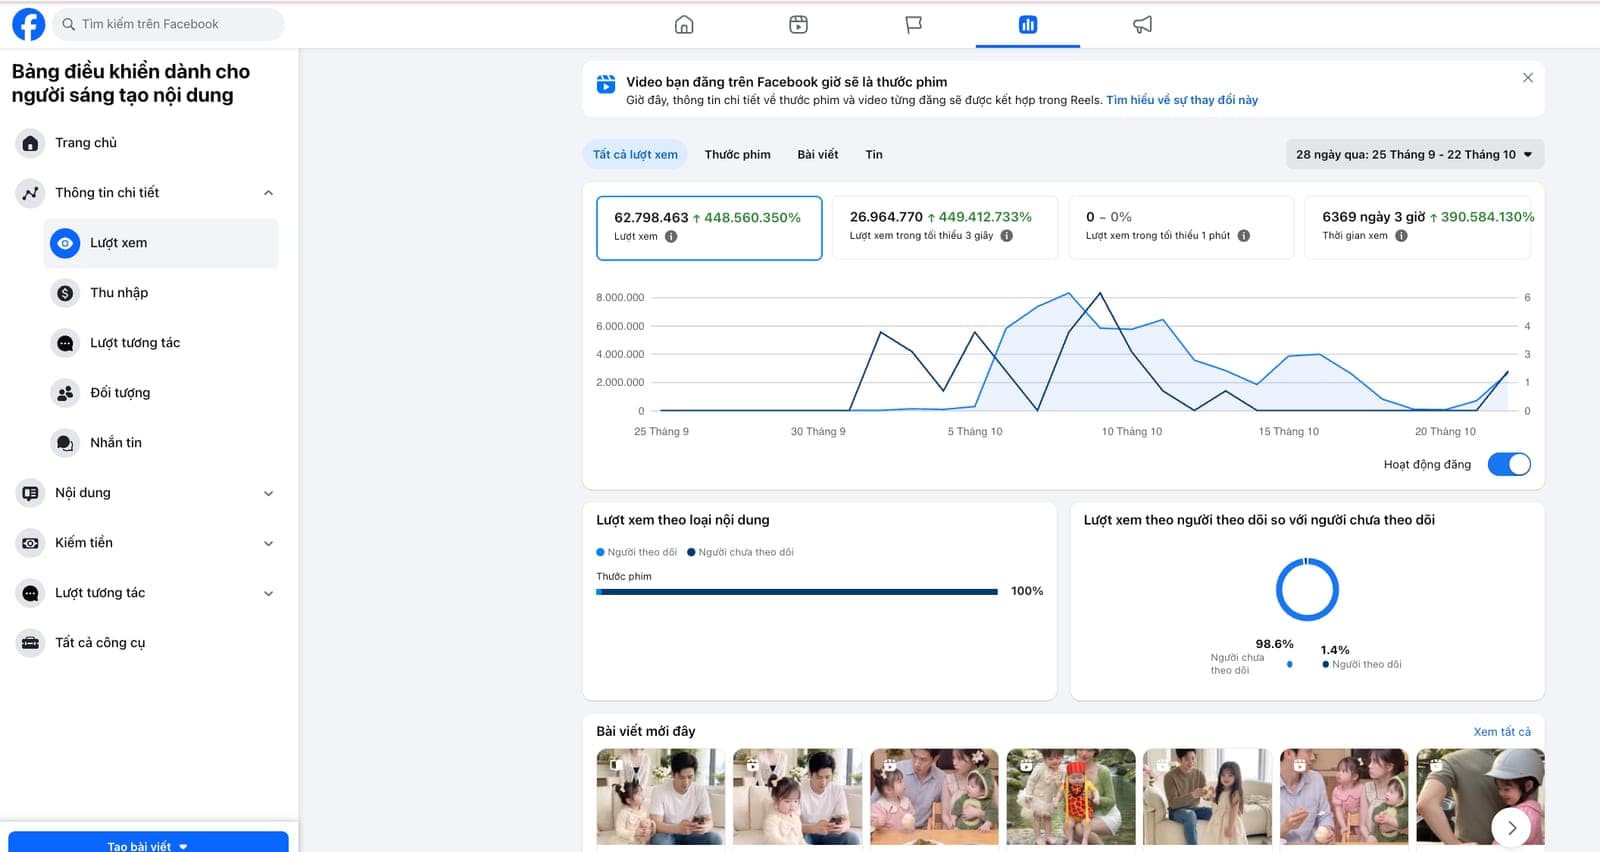
Task: Click the Thước phim 100% progress bar
Action: pos(797,592)
